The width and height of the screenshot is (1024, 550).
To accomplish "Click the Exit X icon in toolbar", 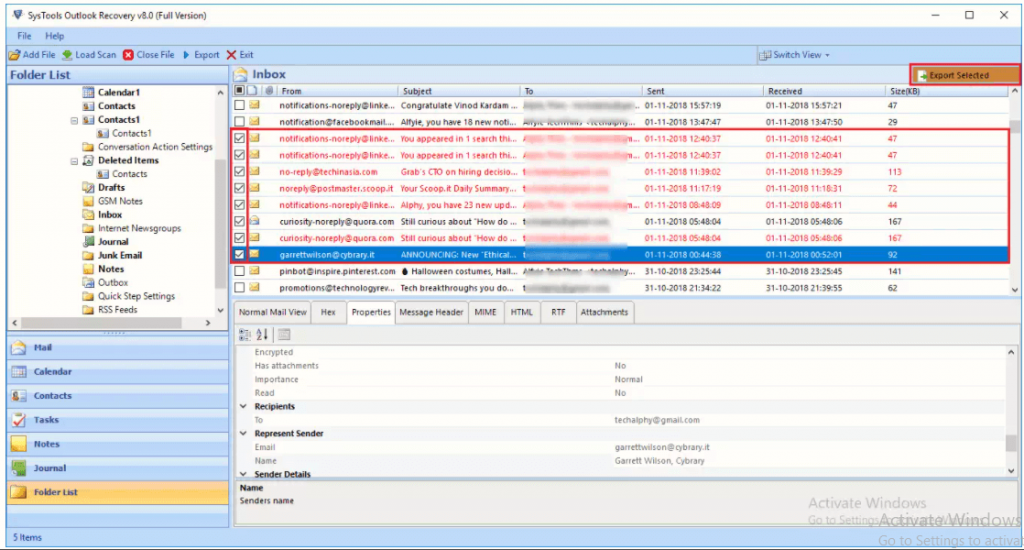I will pyautogui.click(x=231, y=55).
